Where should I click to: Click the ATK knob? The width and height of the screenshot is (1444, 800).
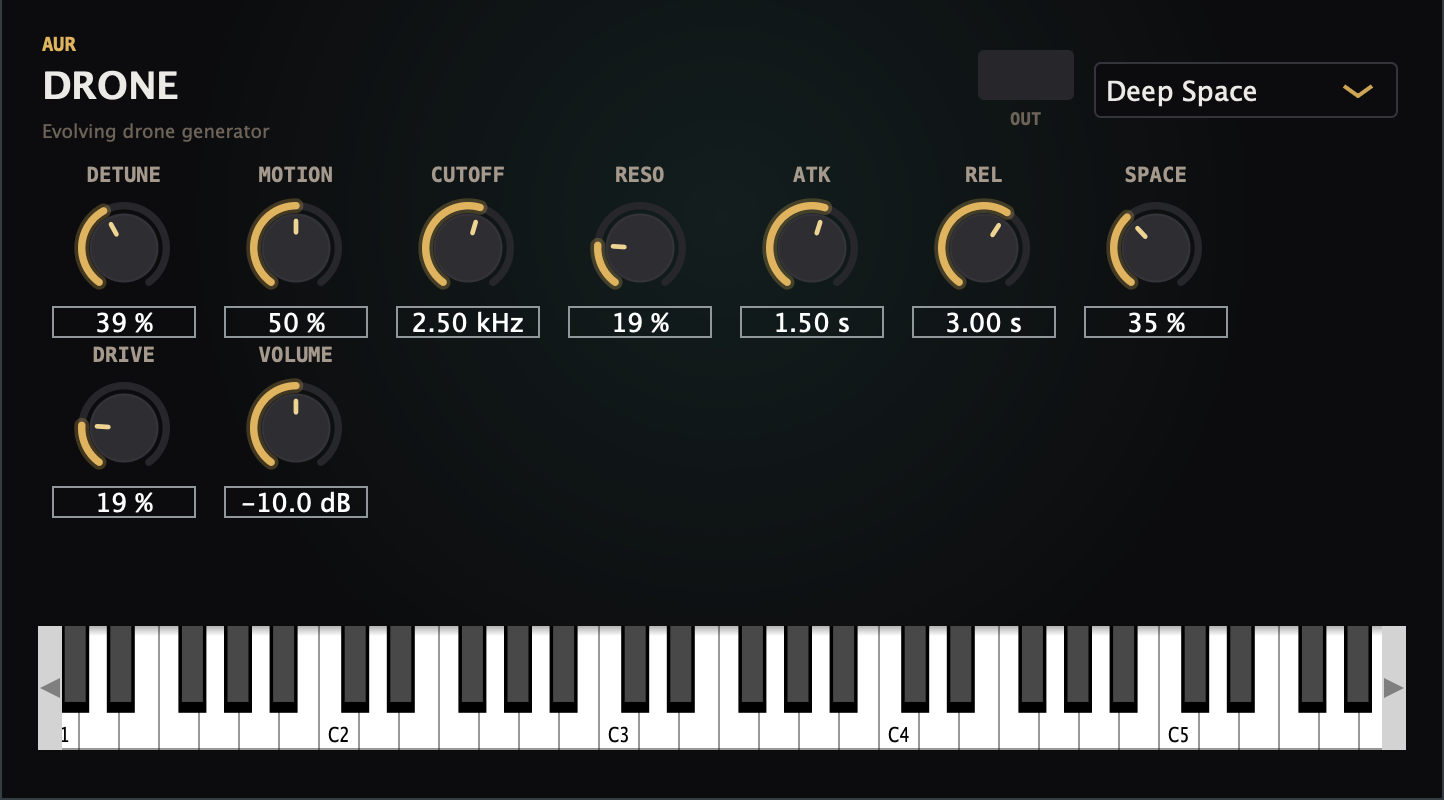(x=811, y=247)
